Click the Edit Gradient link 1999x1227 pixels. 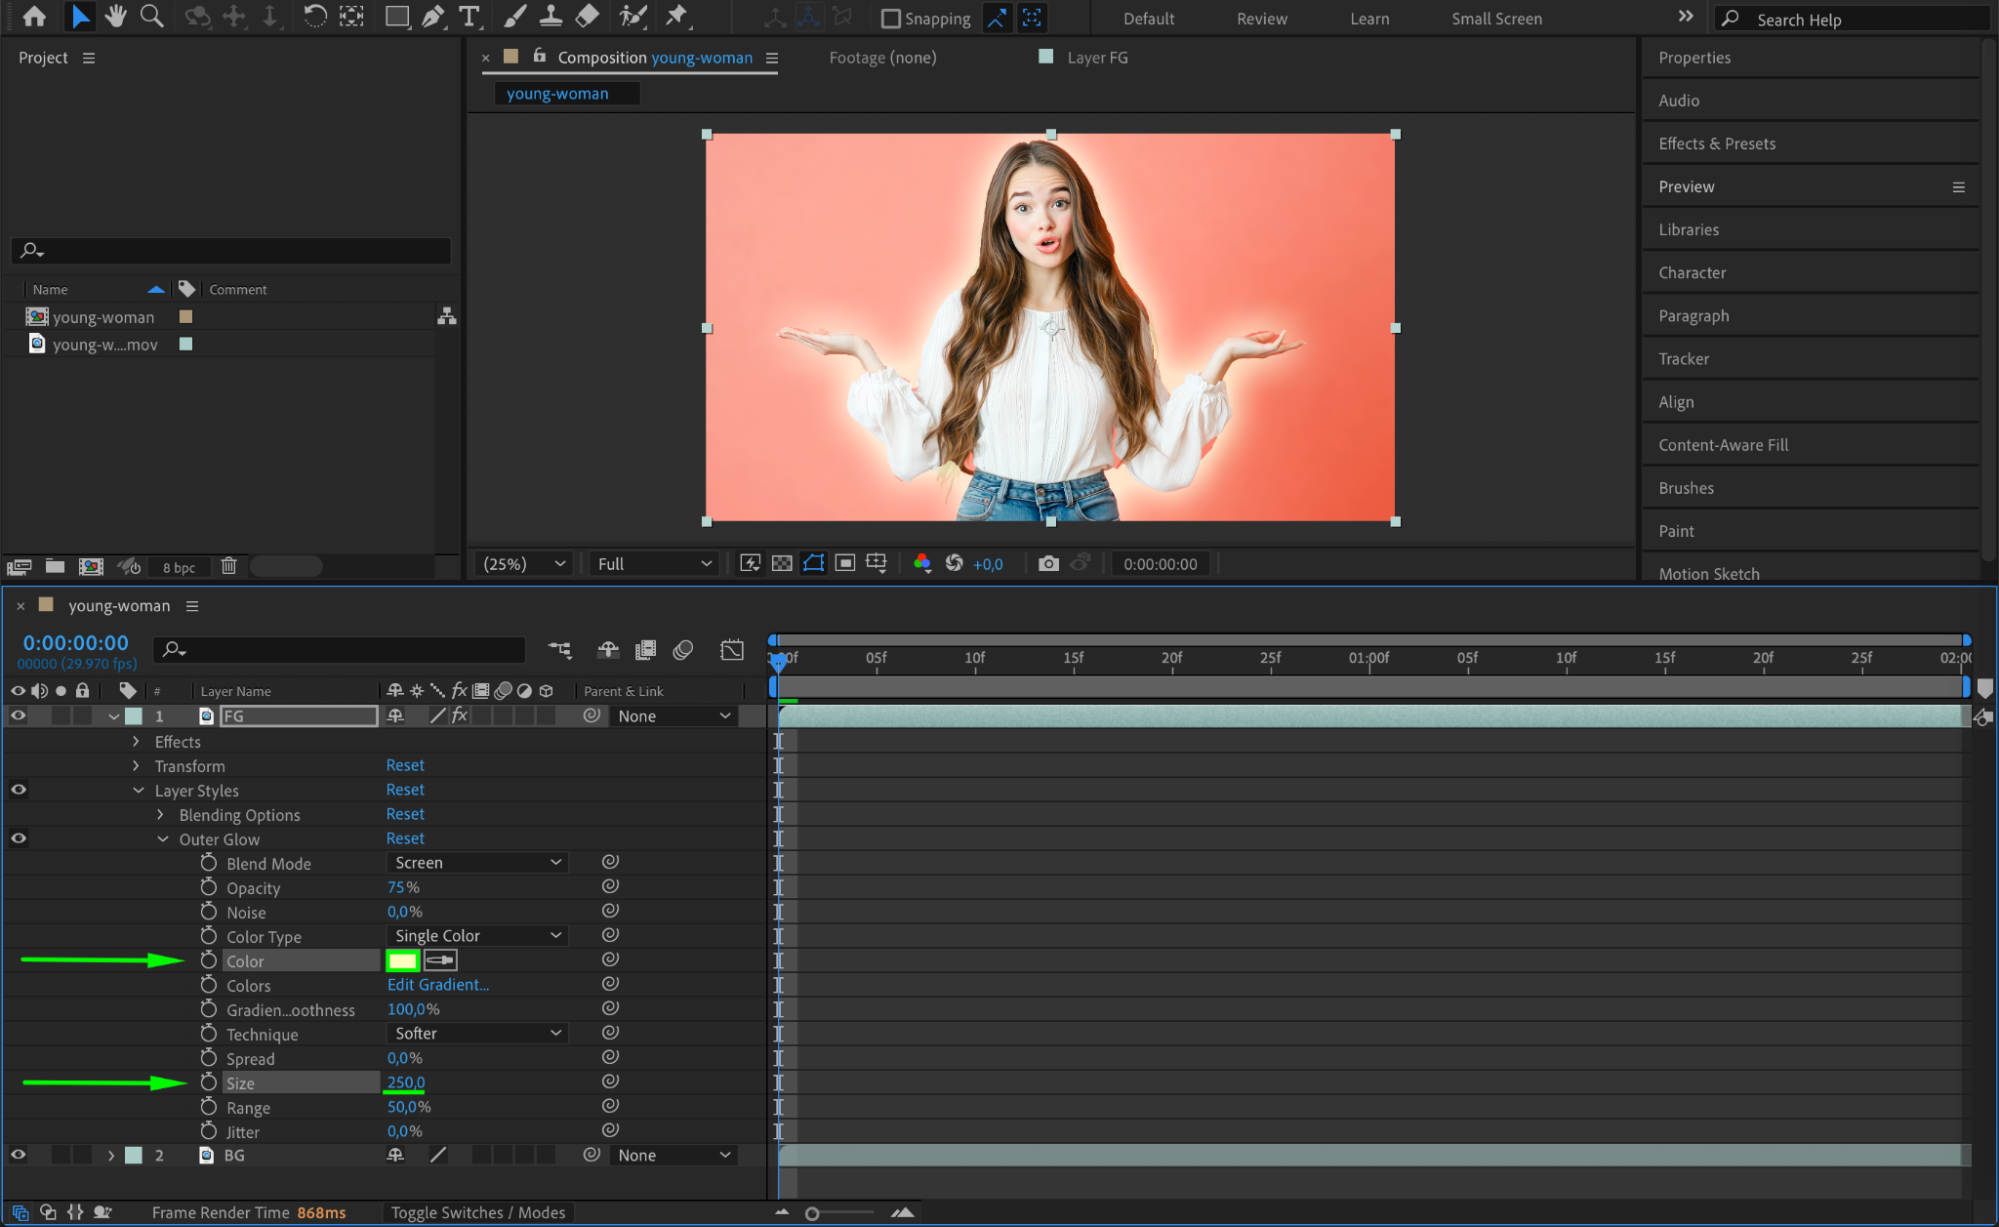pos(438,984)
